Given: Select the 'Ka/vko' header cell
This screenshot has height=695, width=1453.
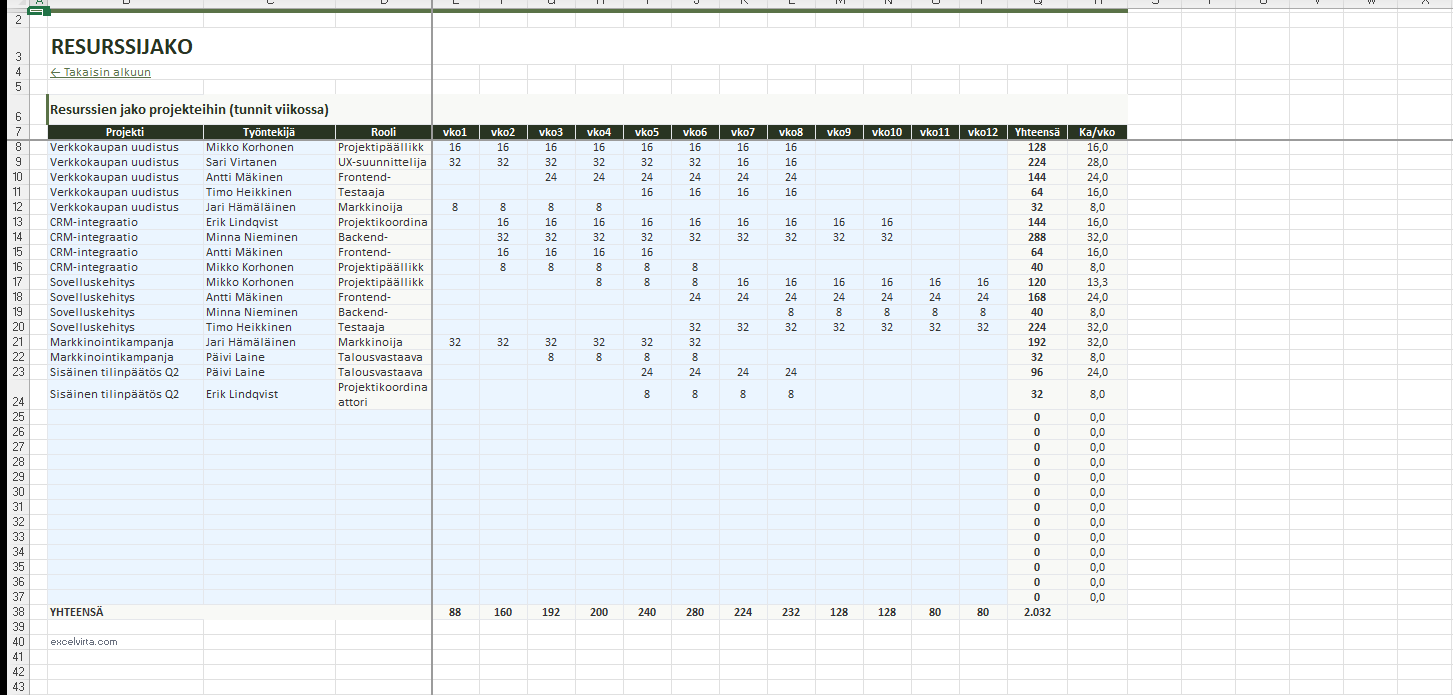Looking at the screenshot, I should pos(1097,132).
